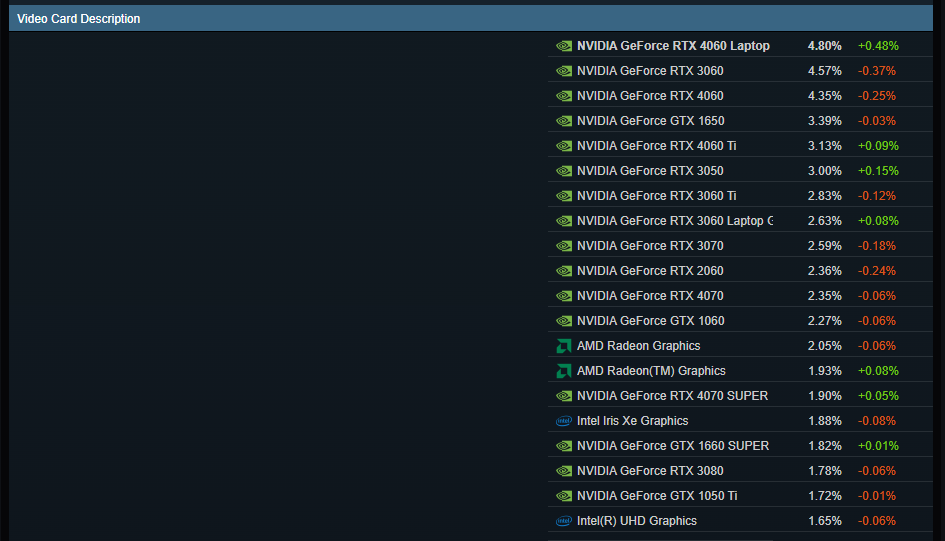945x541 pixels.
Task: Click the +0.09% change value
Action: 878,146
